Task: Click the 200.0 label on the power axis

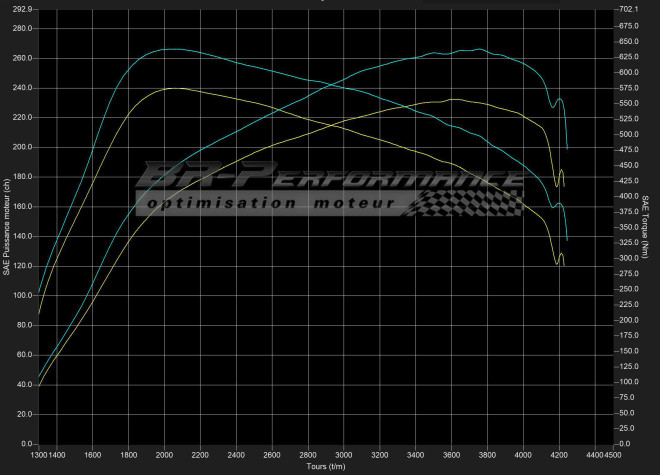Action: [22, 147]
